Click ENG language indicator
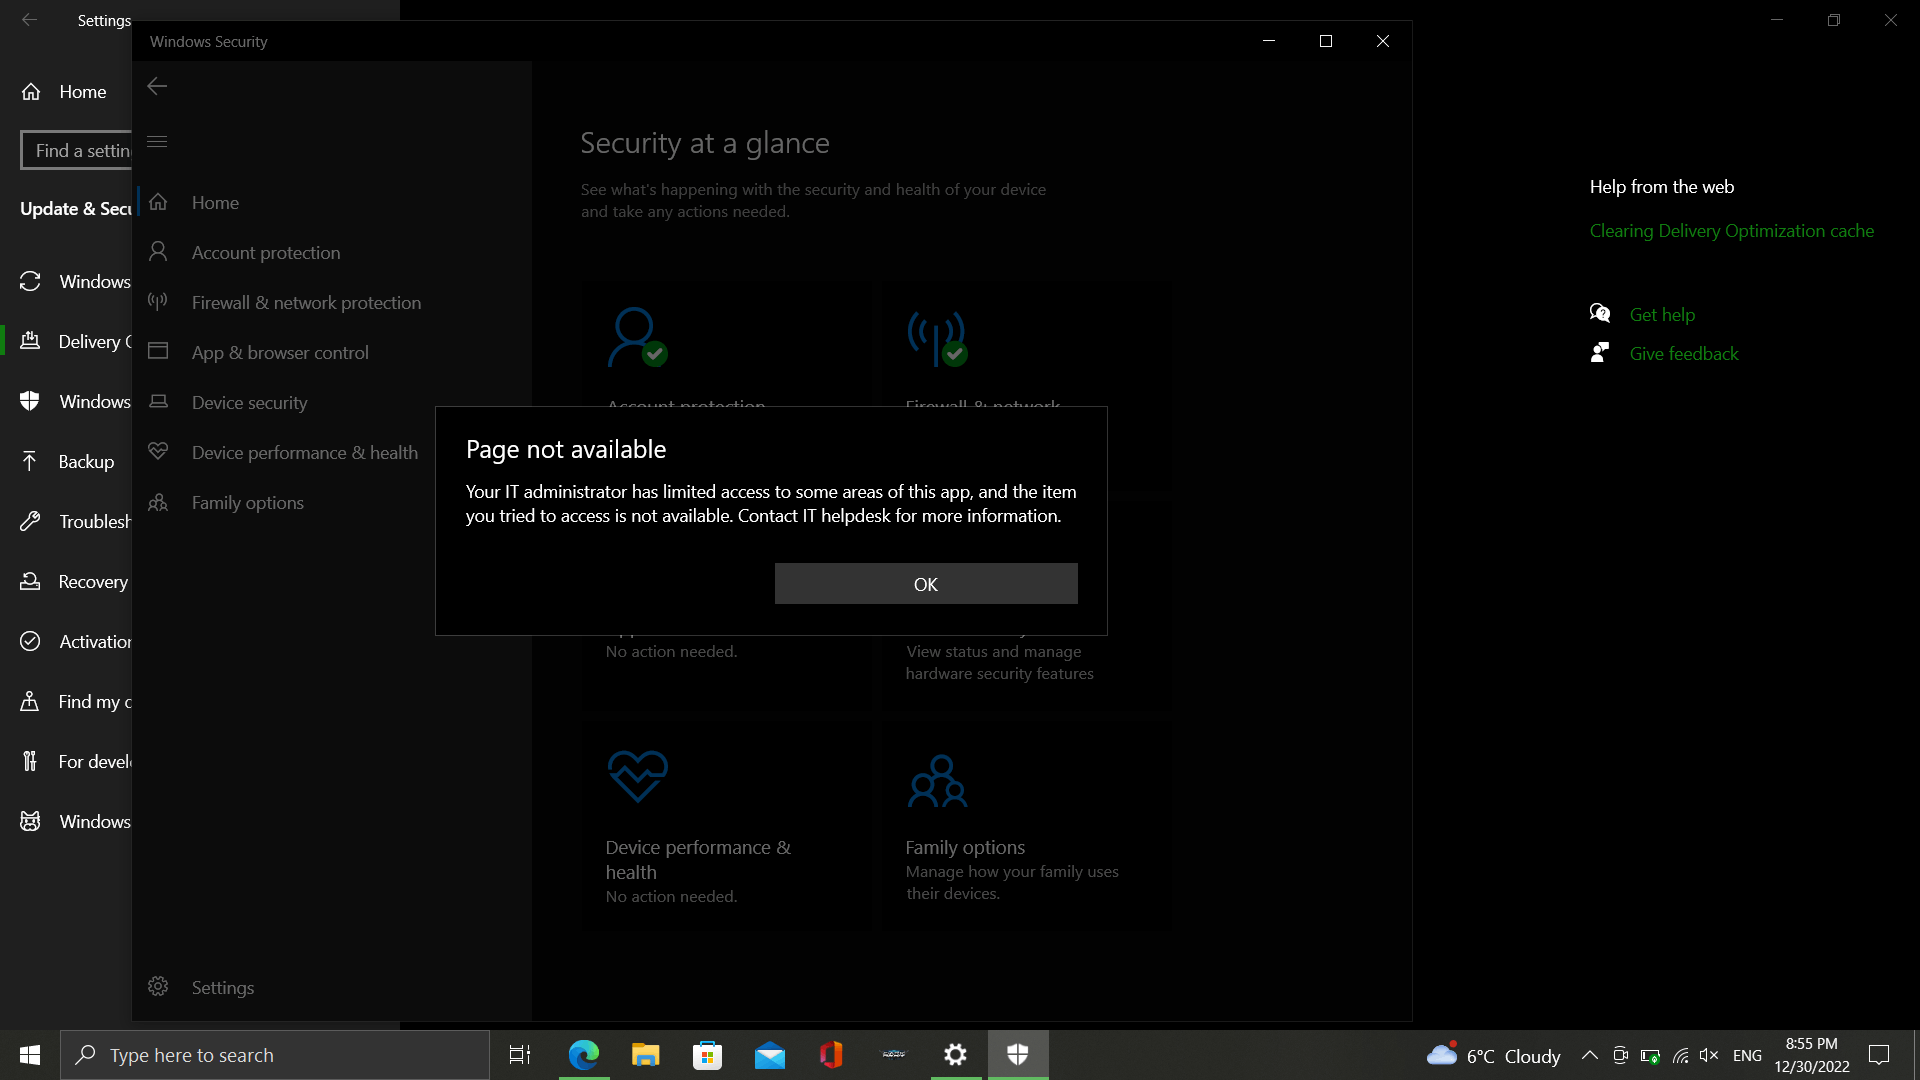The width and height of the screenshot is (1920, 1080). point(1747,1055)
